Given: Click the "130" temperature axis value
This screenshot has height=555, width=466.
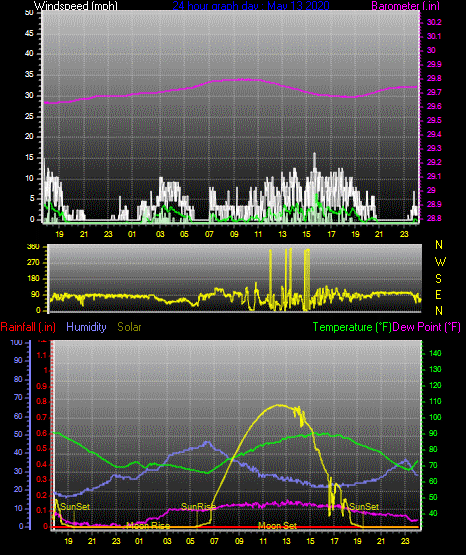Looking at the screenshot, I should [x=435, y=369].
